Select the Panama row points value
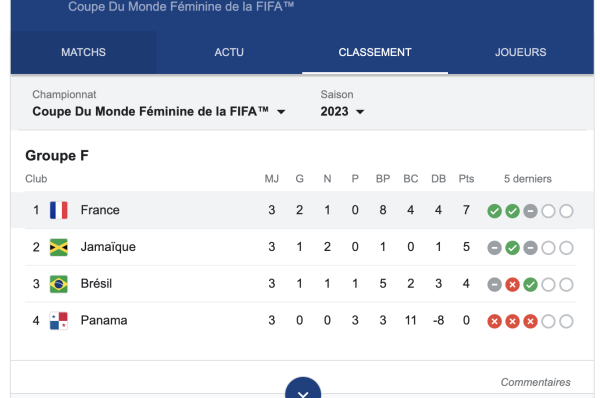The image size is (600, 398). [x=466, y=320]
